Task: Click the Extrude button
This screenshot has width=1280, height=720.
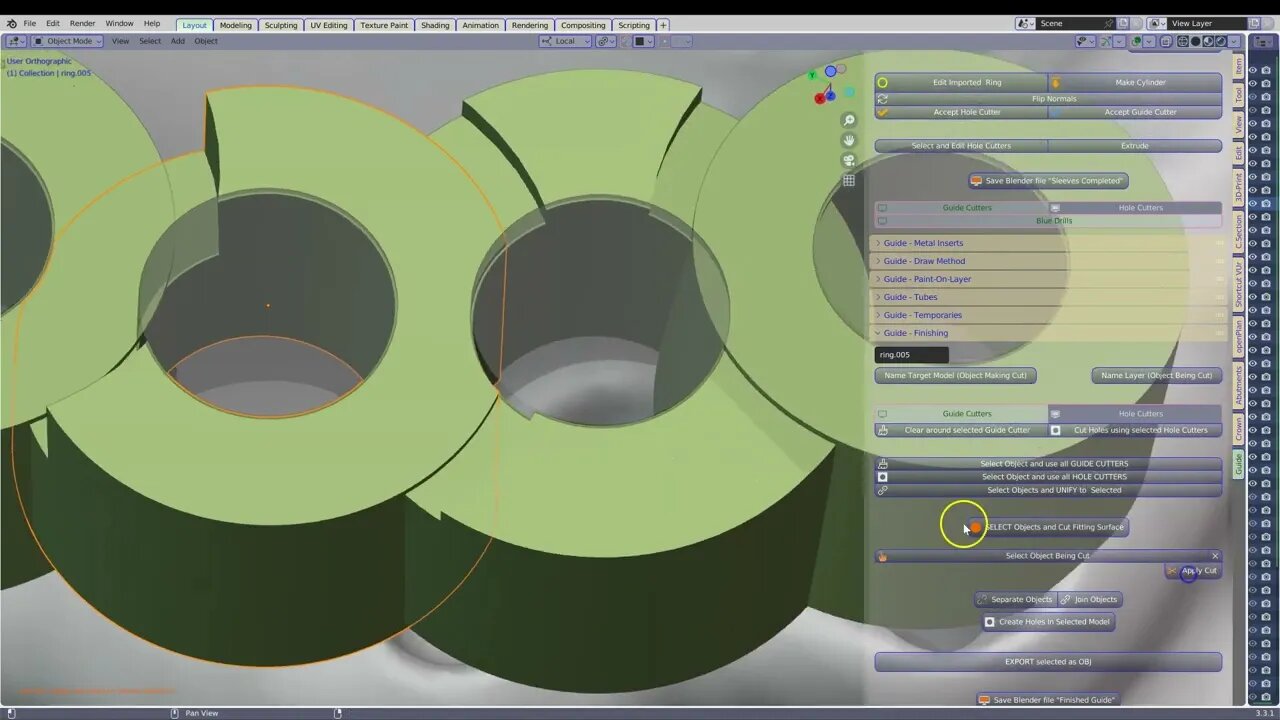Action: point(1135,146)
